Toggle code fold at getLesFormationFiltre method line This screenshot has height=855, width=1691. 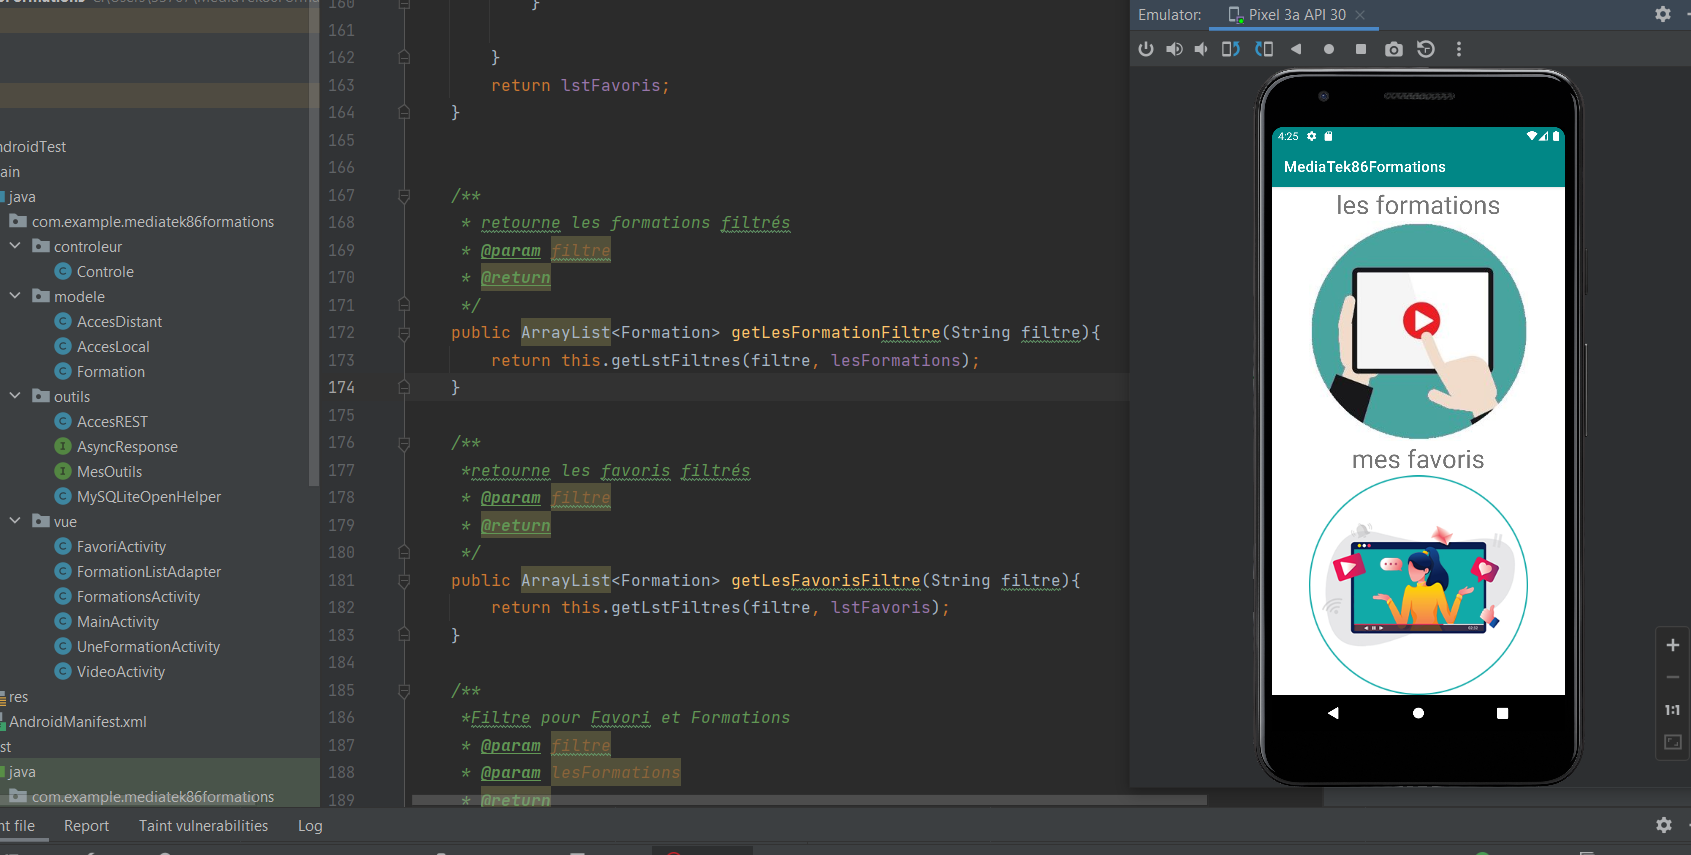point(404,333)
